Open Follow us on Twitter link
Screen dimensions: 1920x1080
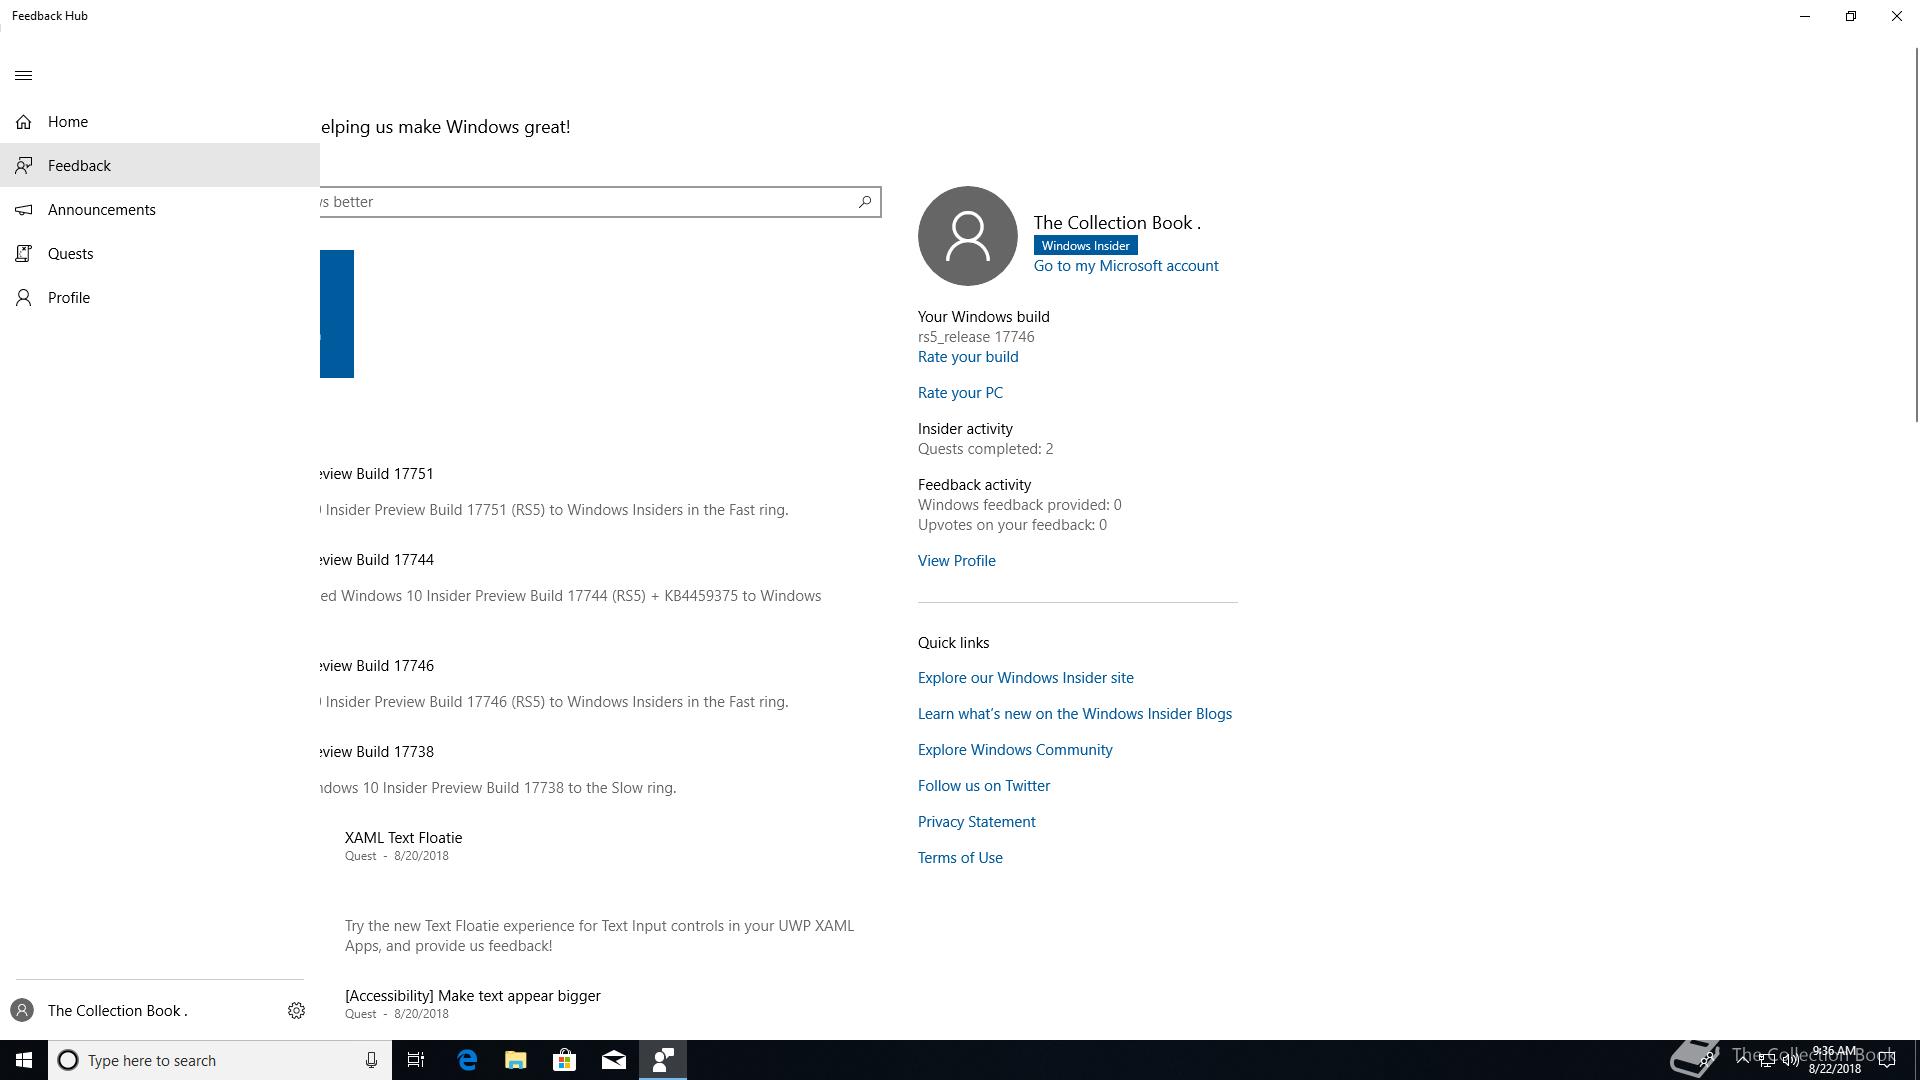[x=984, y=786]
